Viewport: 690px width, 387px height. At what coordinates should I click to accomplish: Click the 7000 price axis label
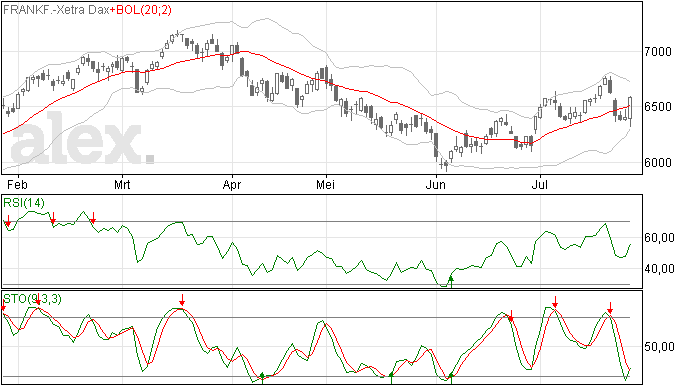658,52
